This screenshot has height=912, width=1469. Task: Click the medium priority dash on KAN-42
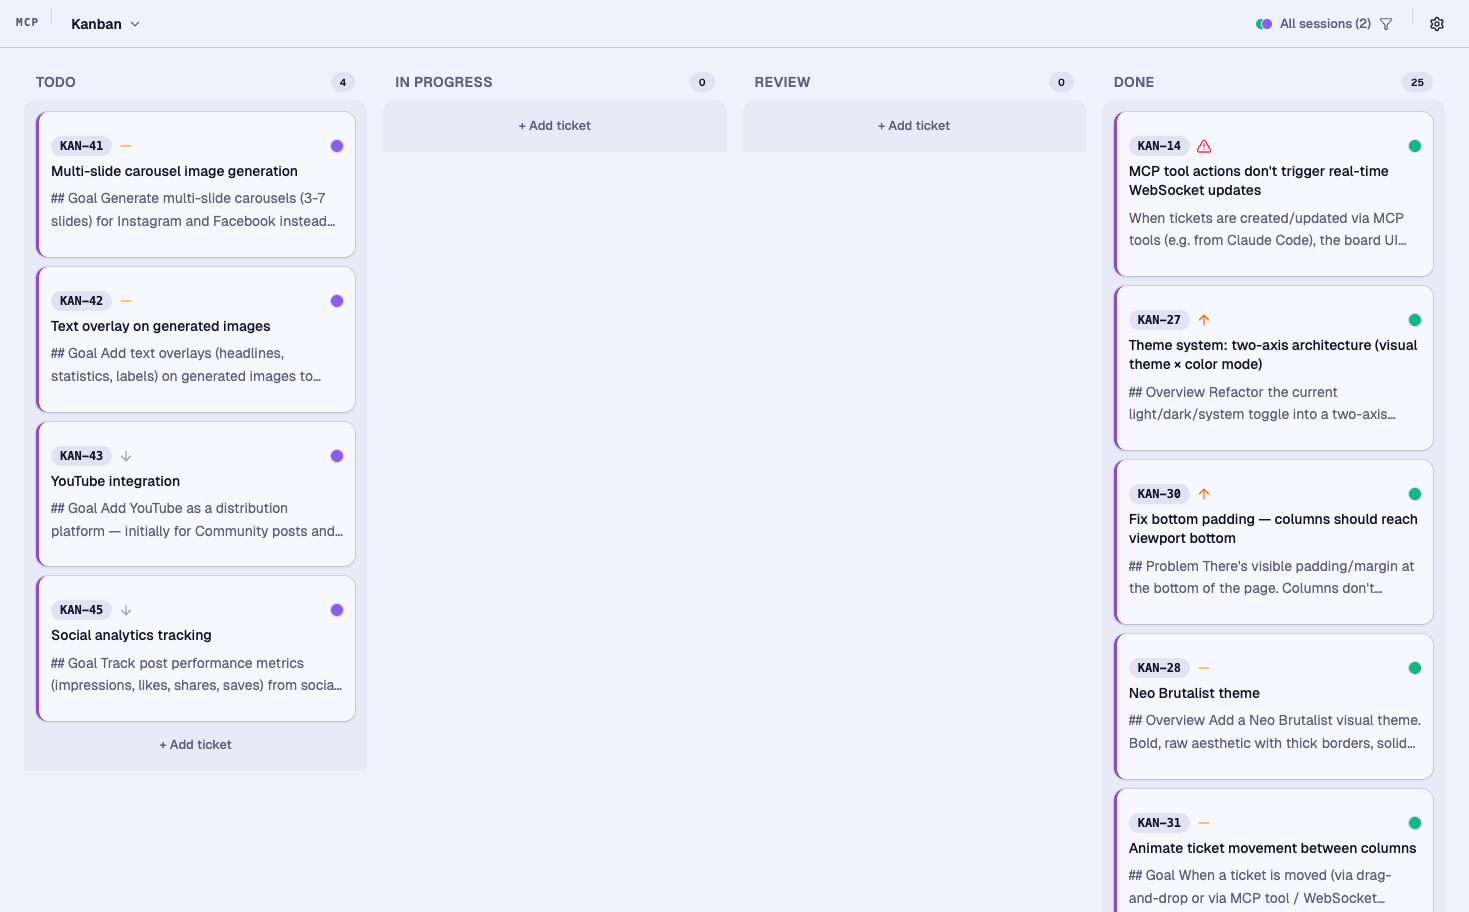[126, 301]
